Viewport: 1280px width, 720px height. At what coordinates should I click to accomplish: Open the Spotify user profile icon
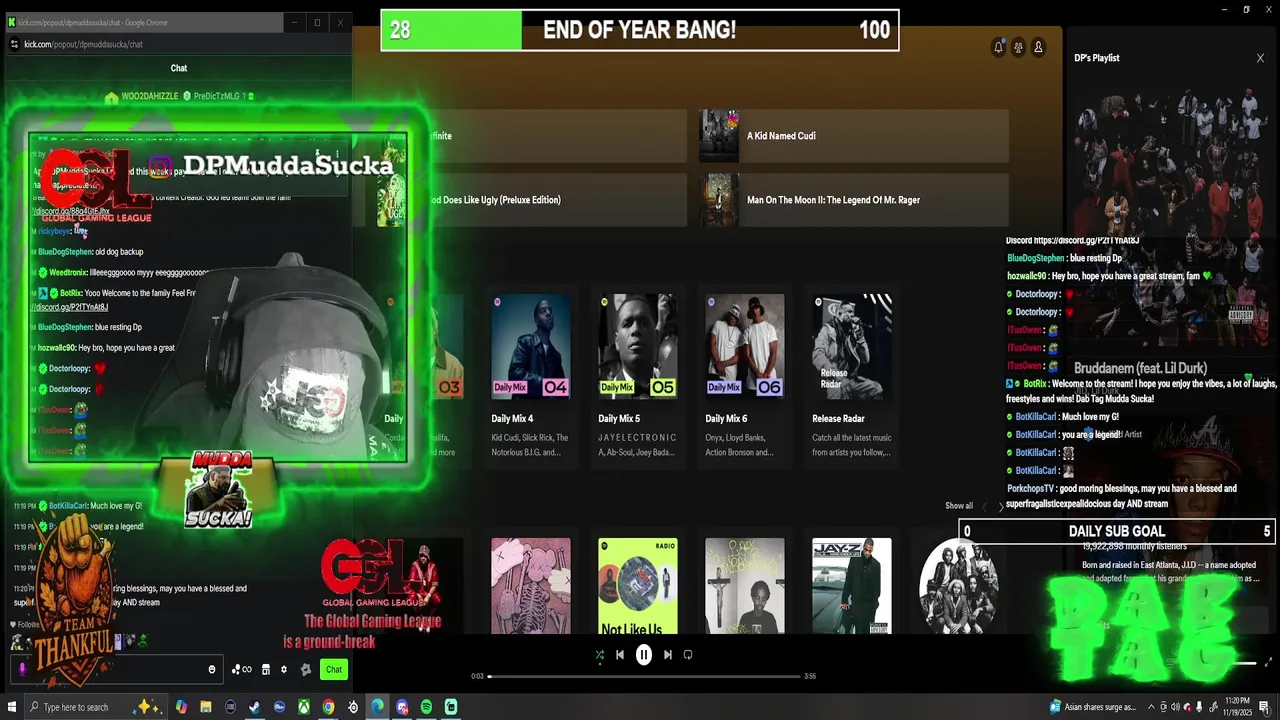pos(1038,47)
